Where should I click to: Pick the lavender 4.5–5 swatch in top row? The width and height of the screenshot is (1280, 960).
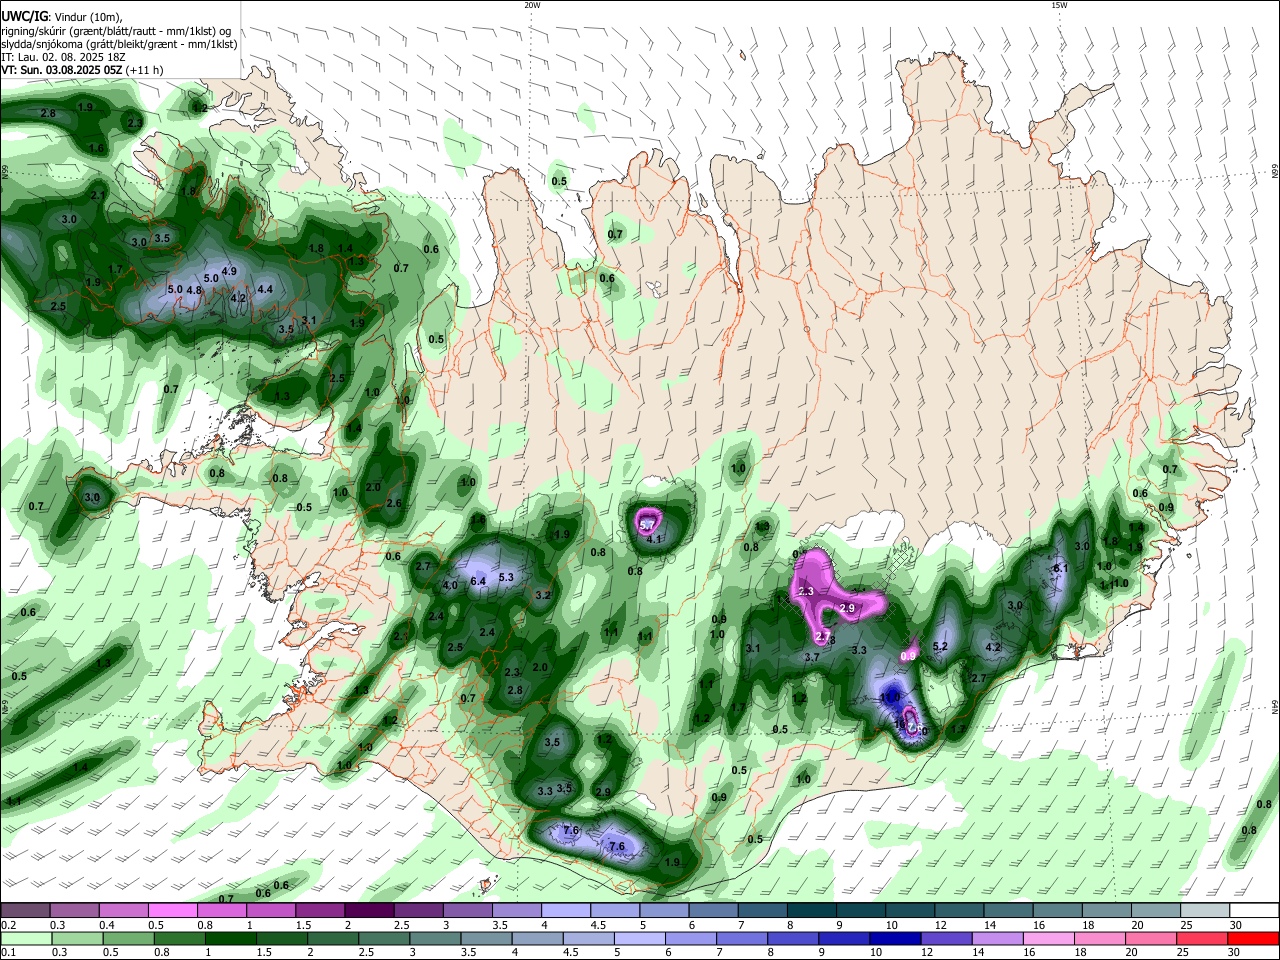614,910
